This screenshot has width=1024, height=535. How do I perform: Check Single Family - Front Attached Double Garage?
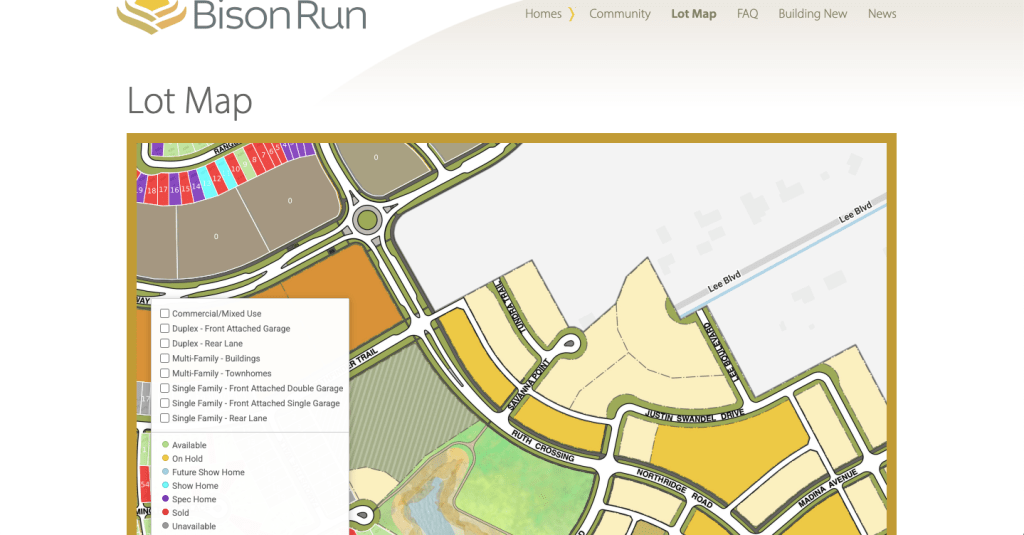click(165, 388)
